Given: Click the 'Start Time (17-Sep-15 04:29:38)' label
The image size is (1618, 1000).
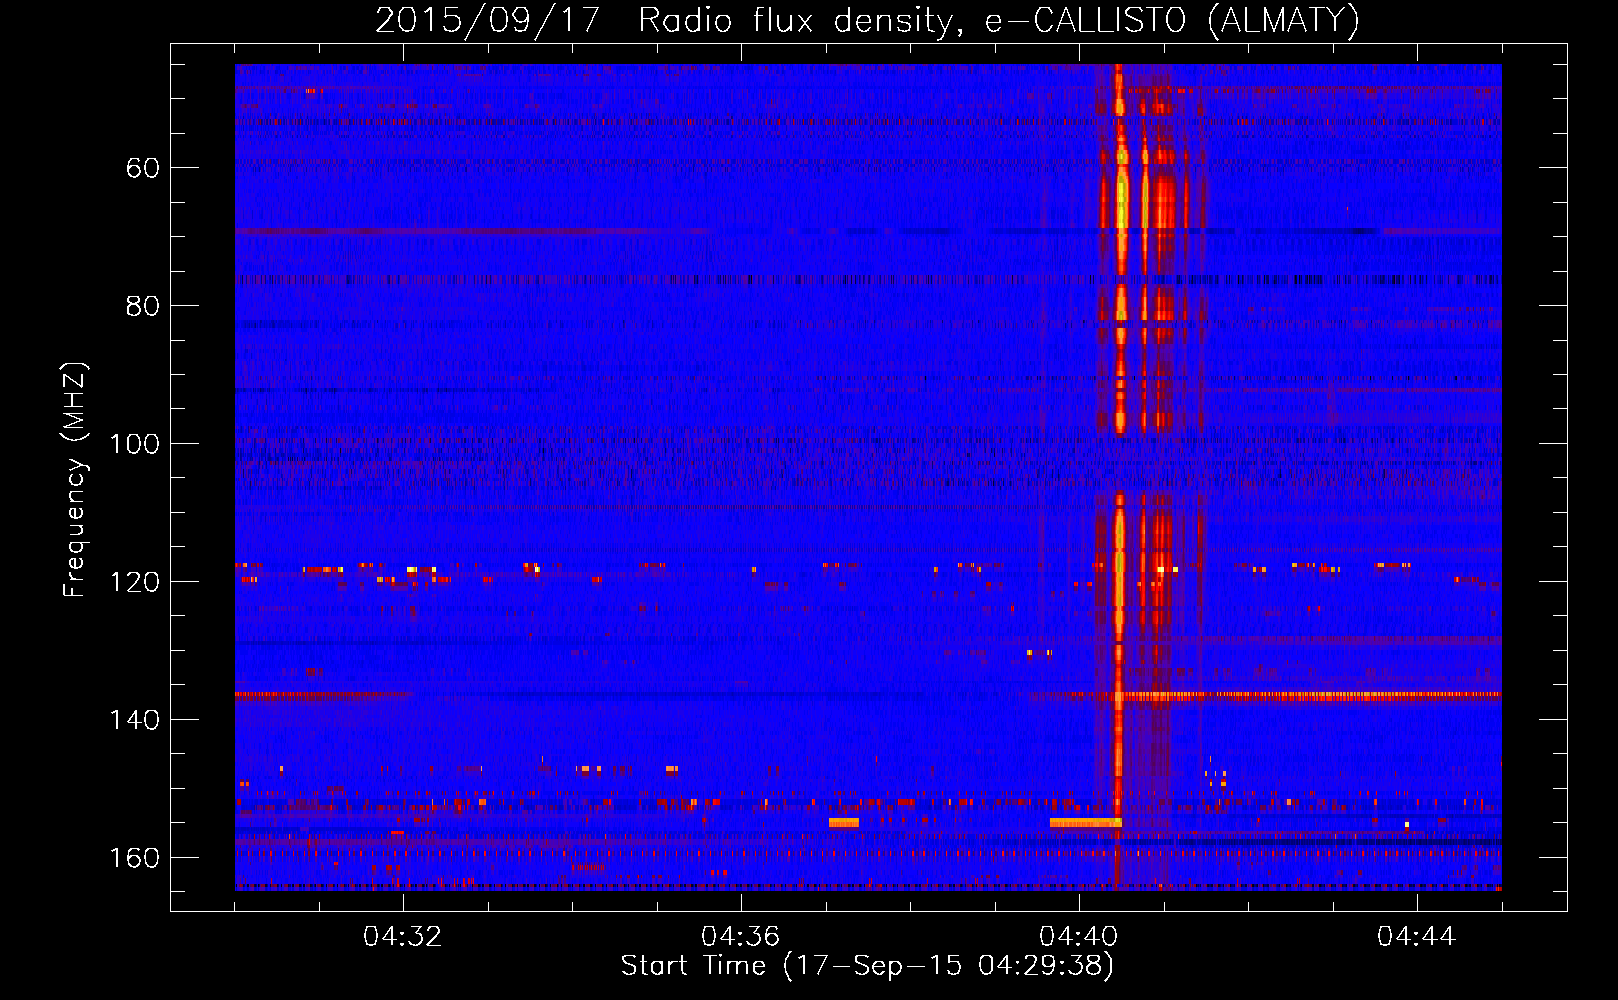Looking at the screenshot, I should [867, 966].
